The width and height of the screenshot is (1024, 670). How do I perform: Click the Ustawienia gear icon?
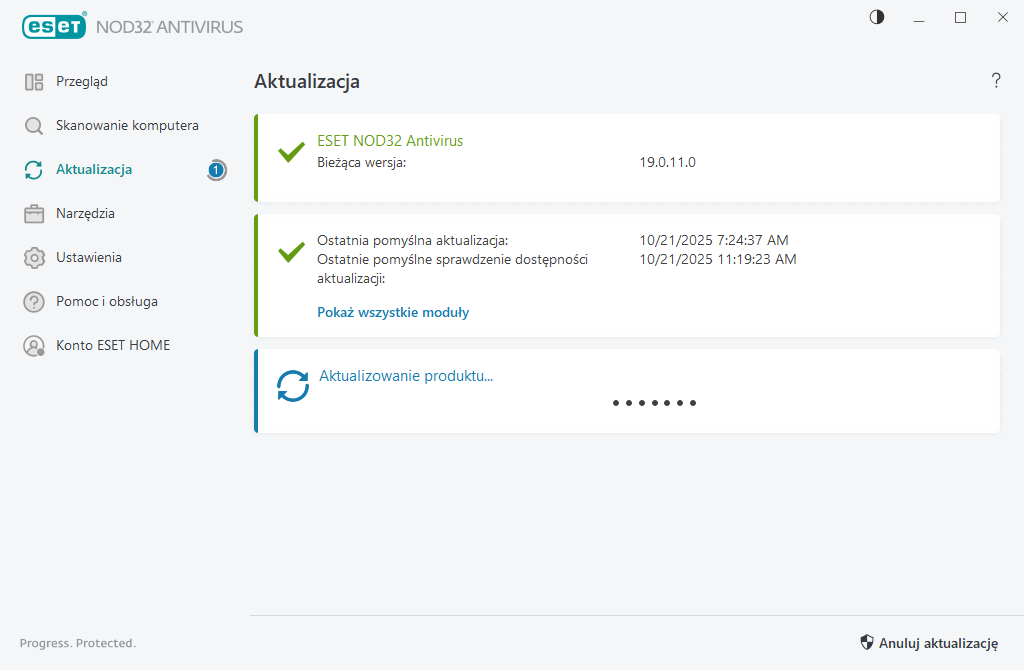click(34, 258)
